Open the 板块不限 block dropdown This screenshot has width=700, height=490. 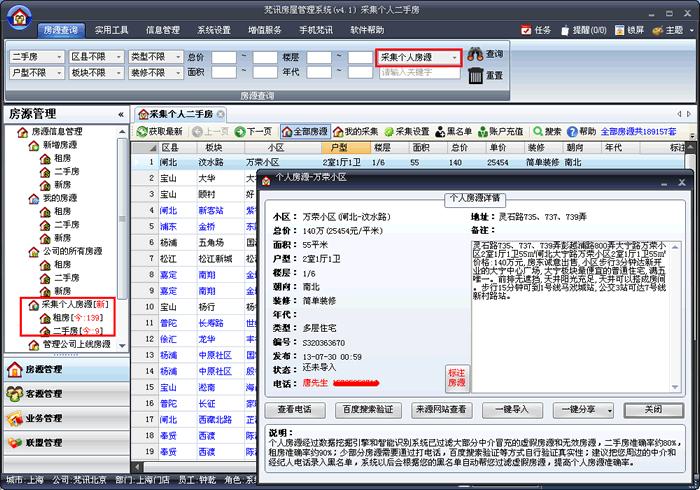(97, 73)
